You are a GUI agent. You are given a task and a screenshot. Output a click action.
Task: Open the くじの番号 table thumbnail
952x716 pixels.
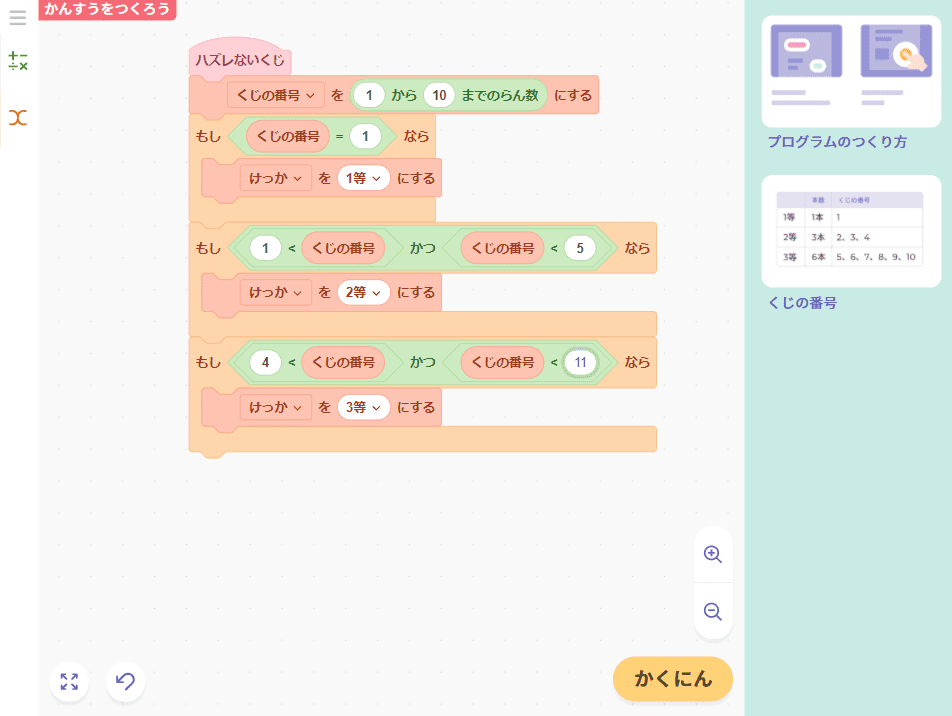851,230
